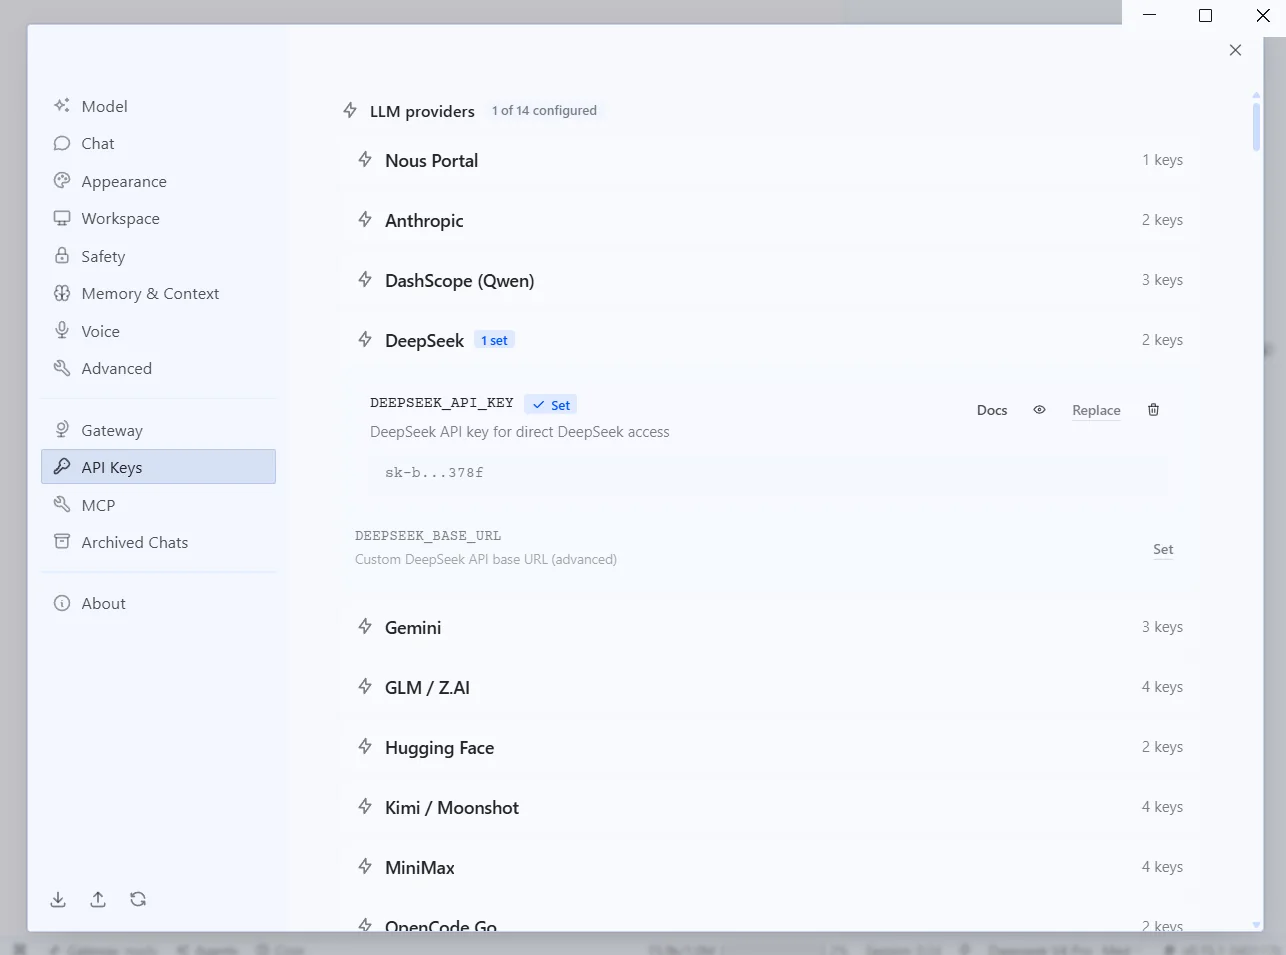Image resolution: width=1286 pixels, height=955 pixels.
Task: Select the Safety section
Action: pyautogui.click(x=158, y=256)
